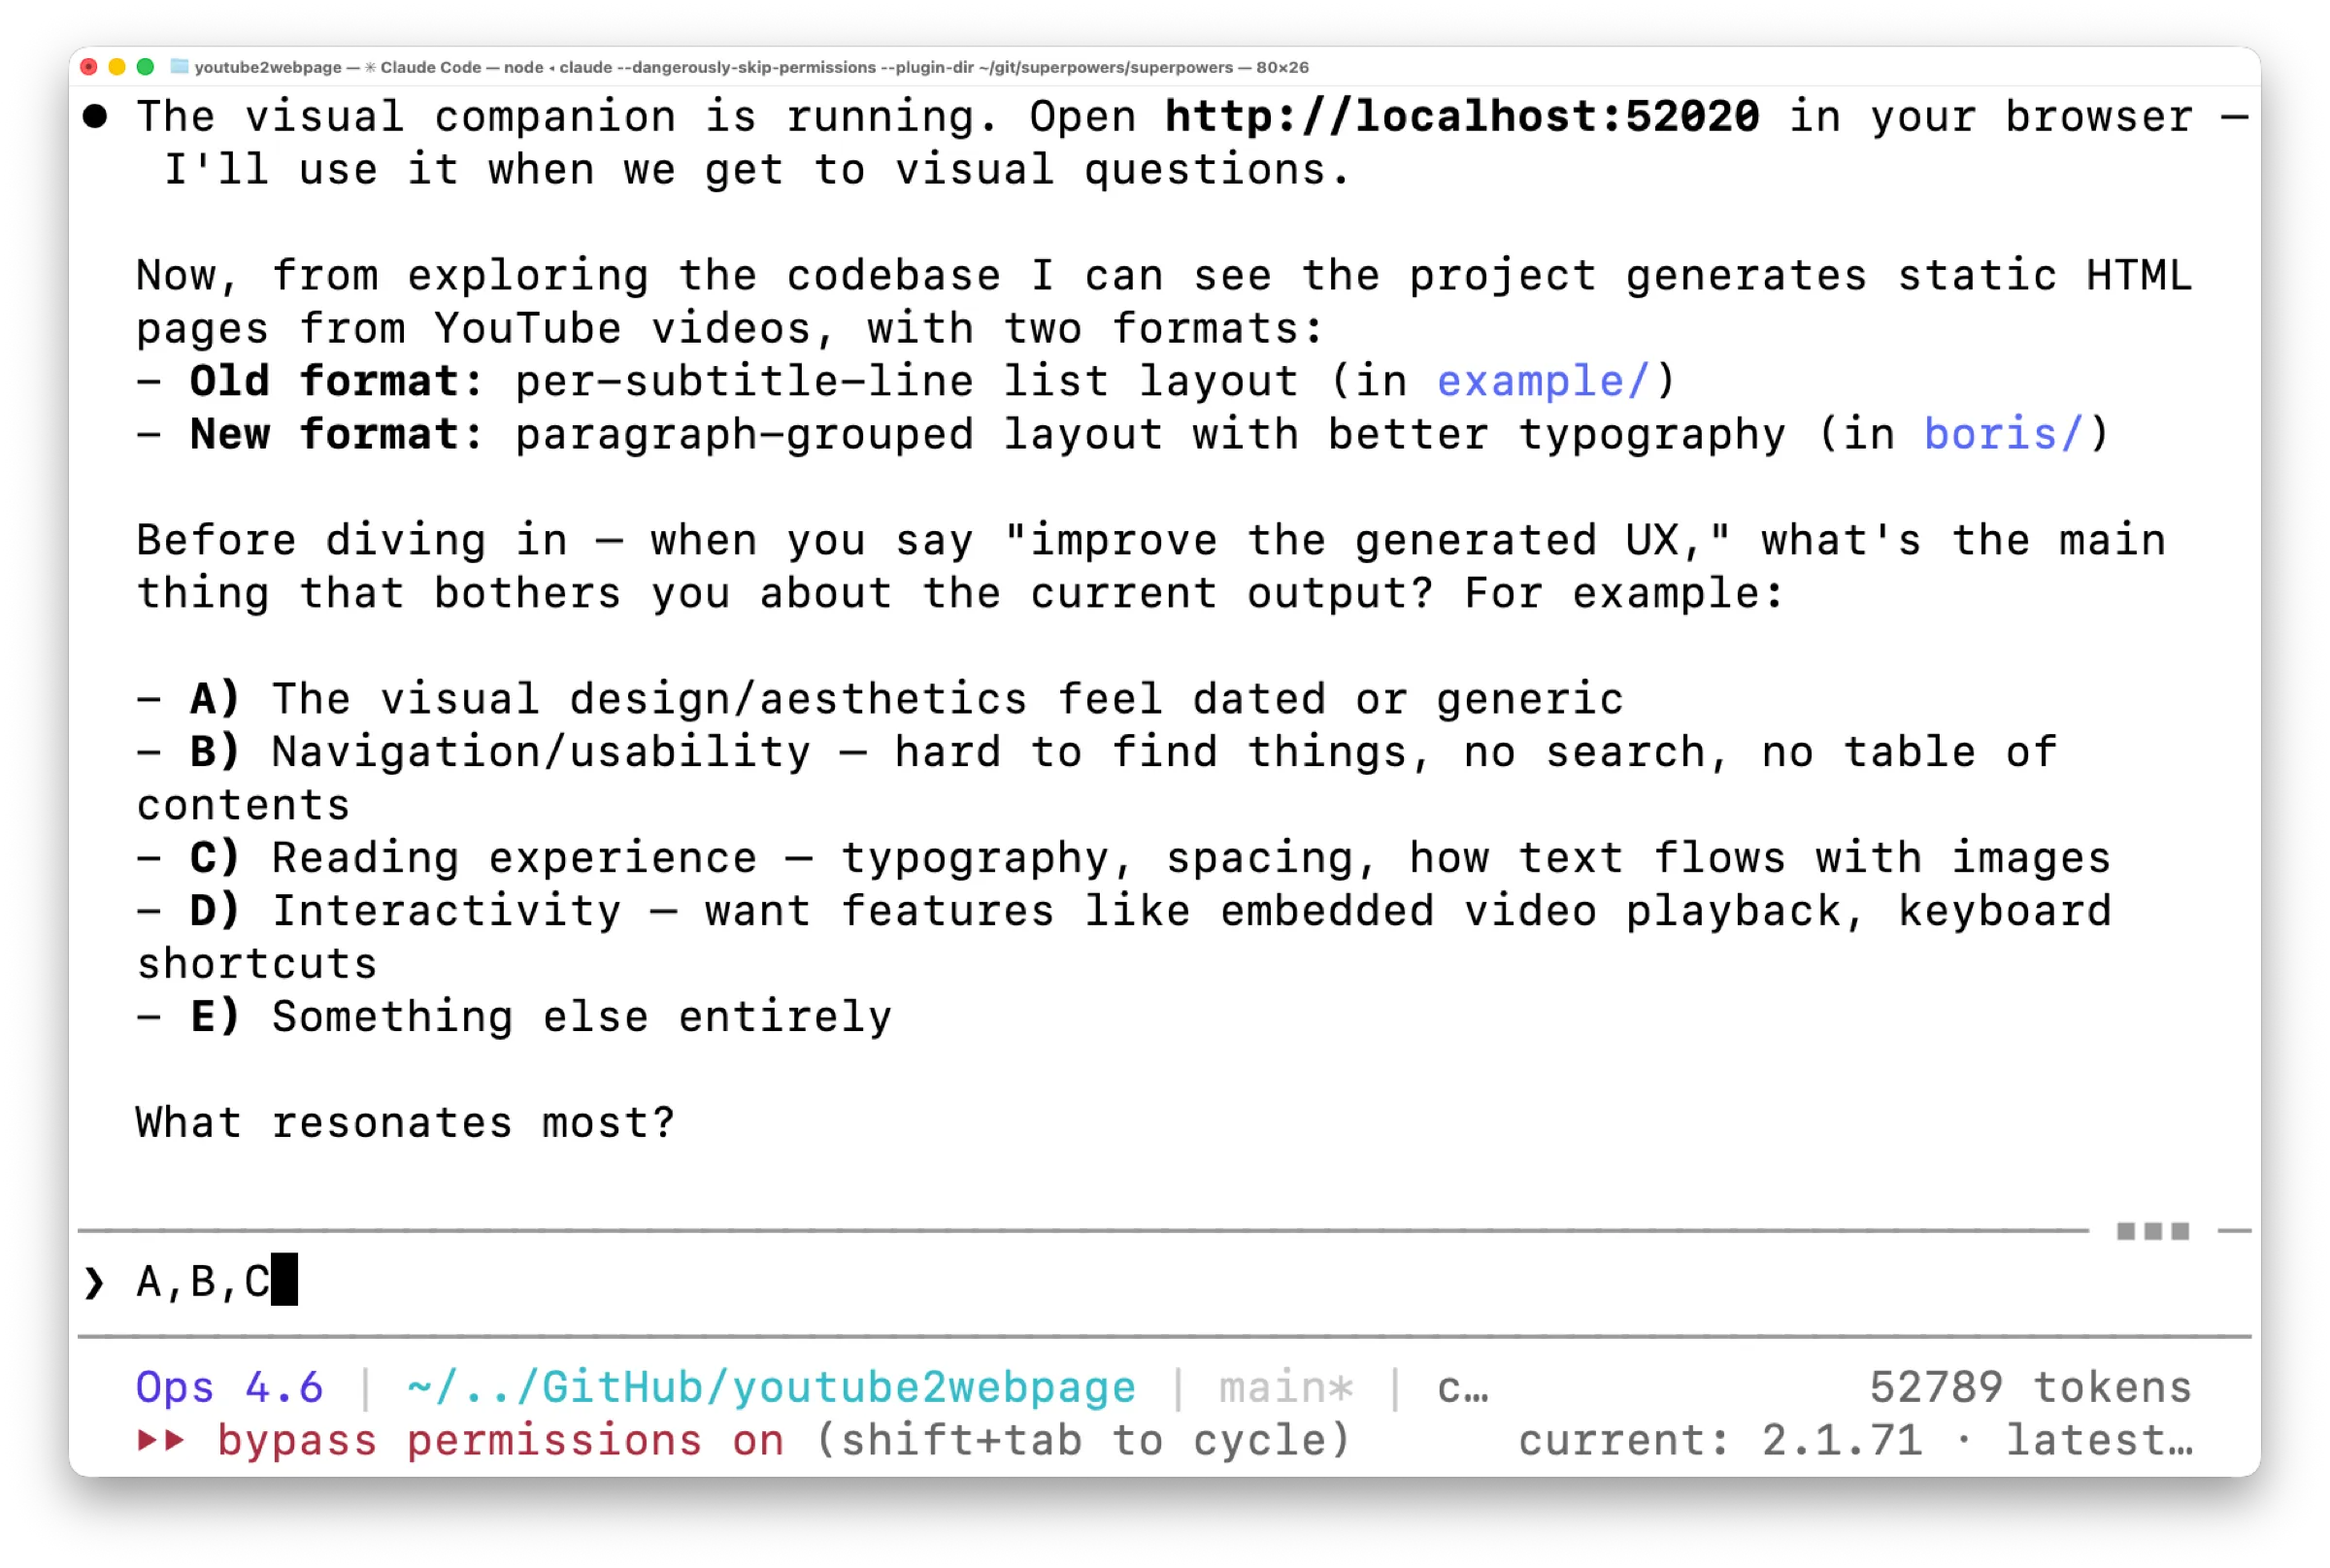Click the double-arrow bypass permissions icon

point(161,1440)
